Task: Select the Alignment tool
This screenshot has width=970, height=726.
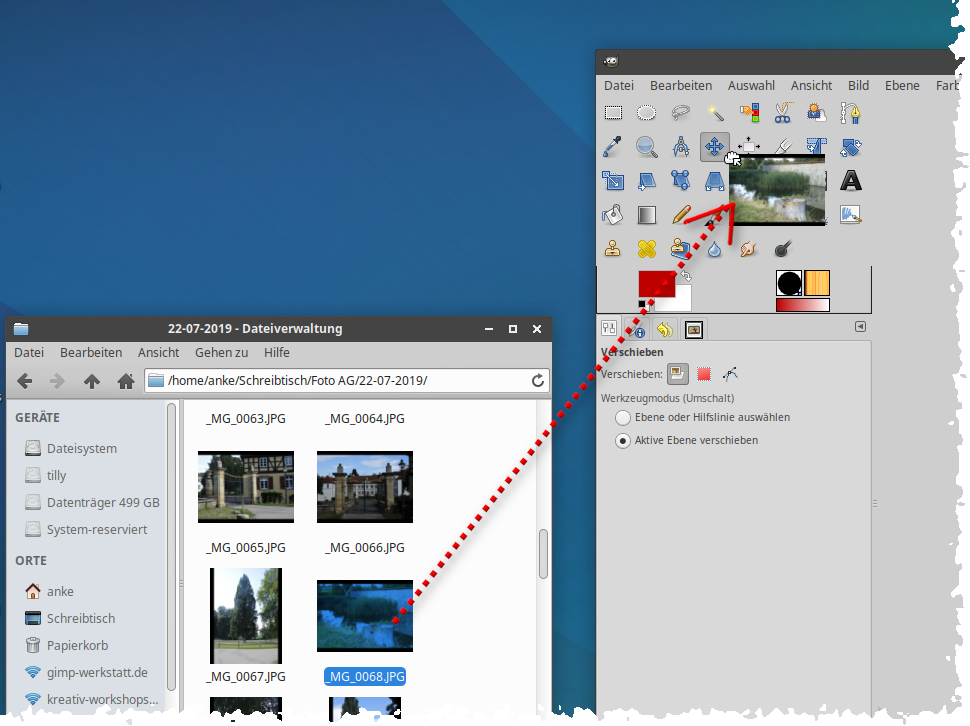Action: [x=749, y=146]
